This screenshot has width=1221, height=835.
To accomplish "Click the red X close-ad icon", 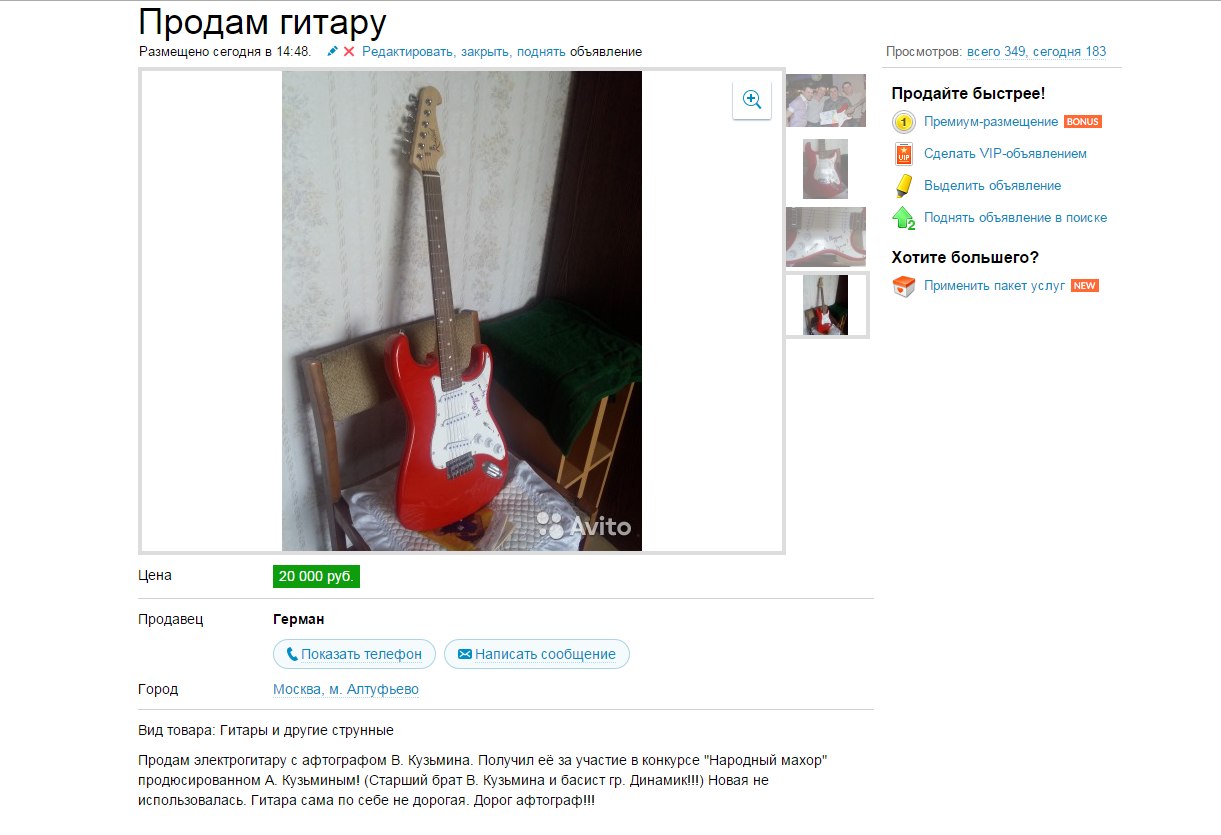I will click(x=349, y=51).
